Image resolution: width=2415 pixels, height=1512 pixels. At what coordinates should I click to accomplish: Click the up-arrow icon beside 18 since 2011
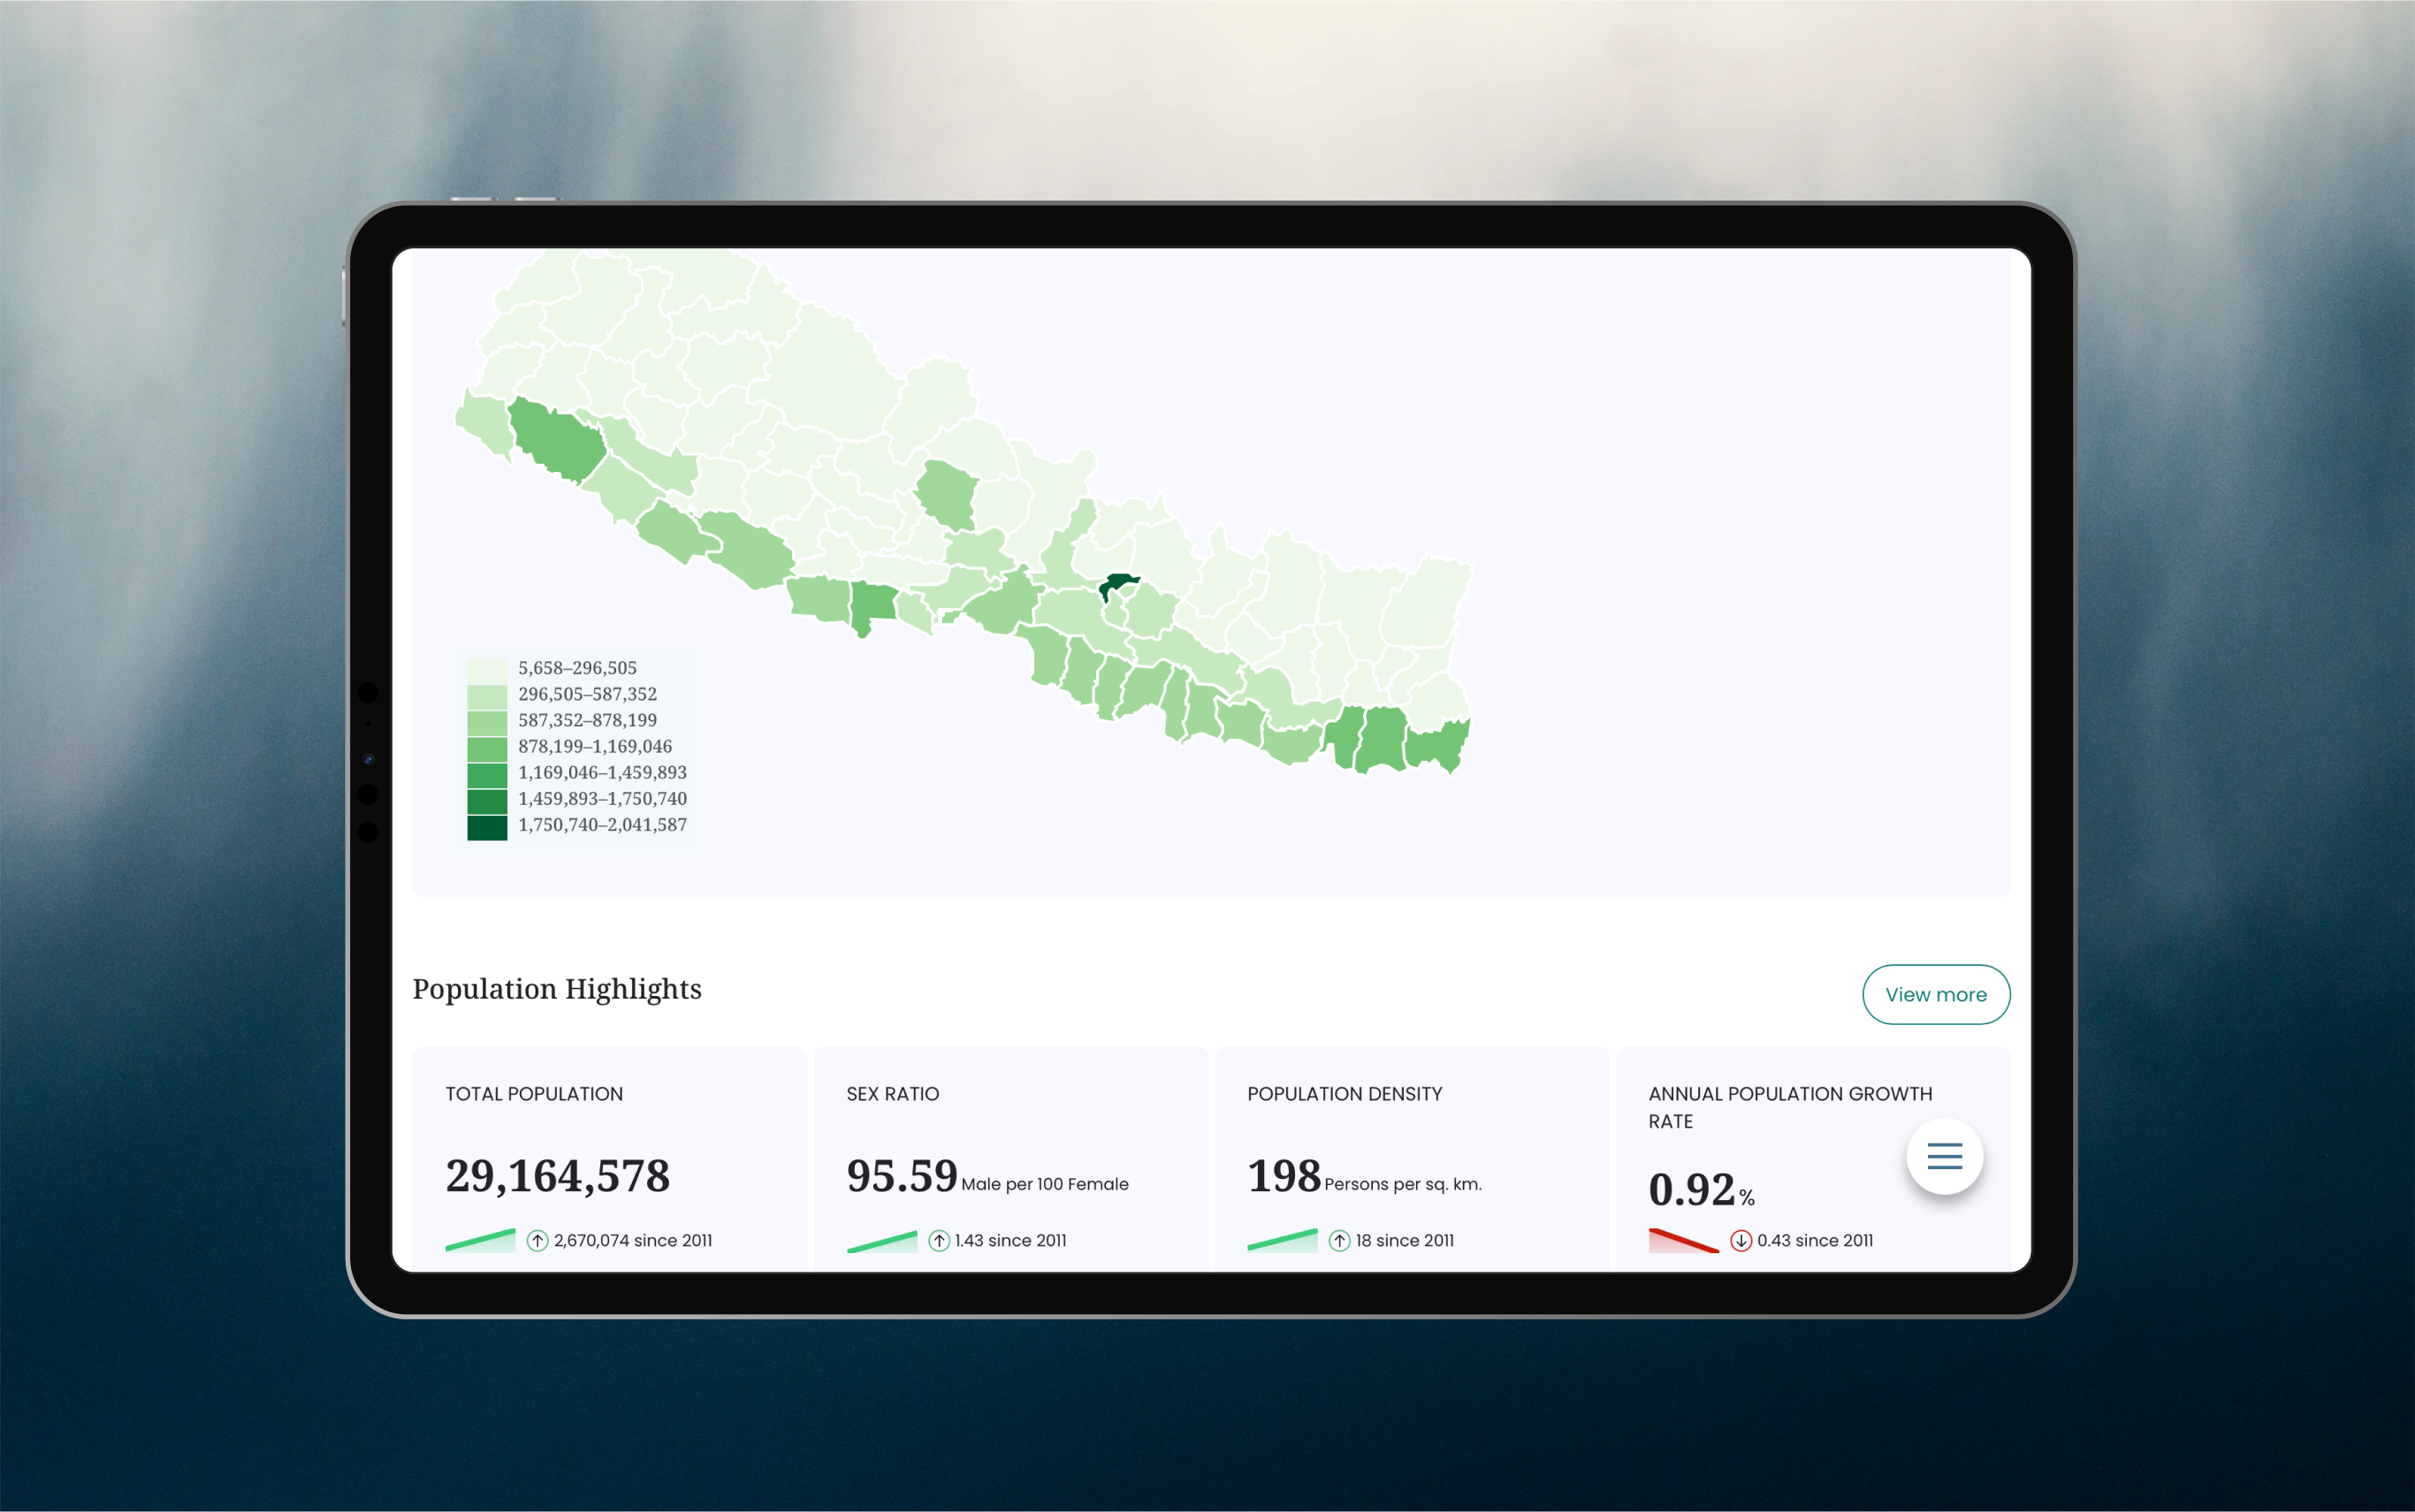coord(1339,1240)
